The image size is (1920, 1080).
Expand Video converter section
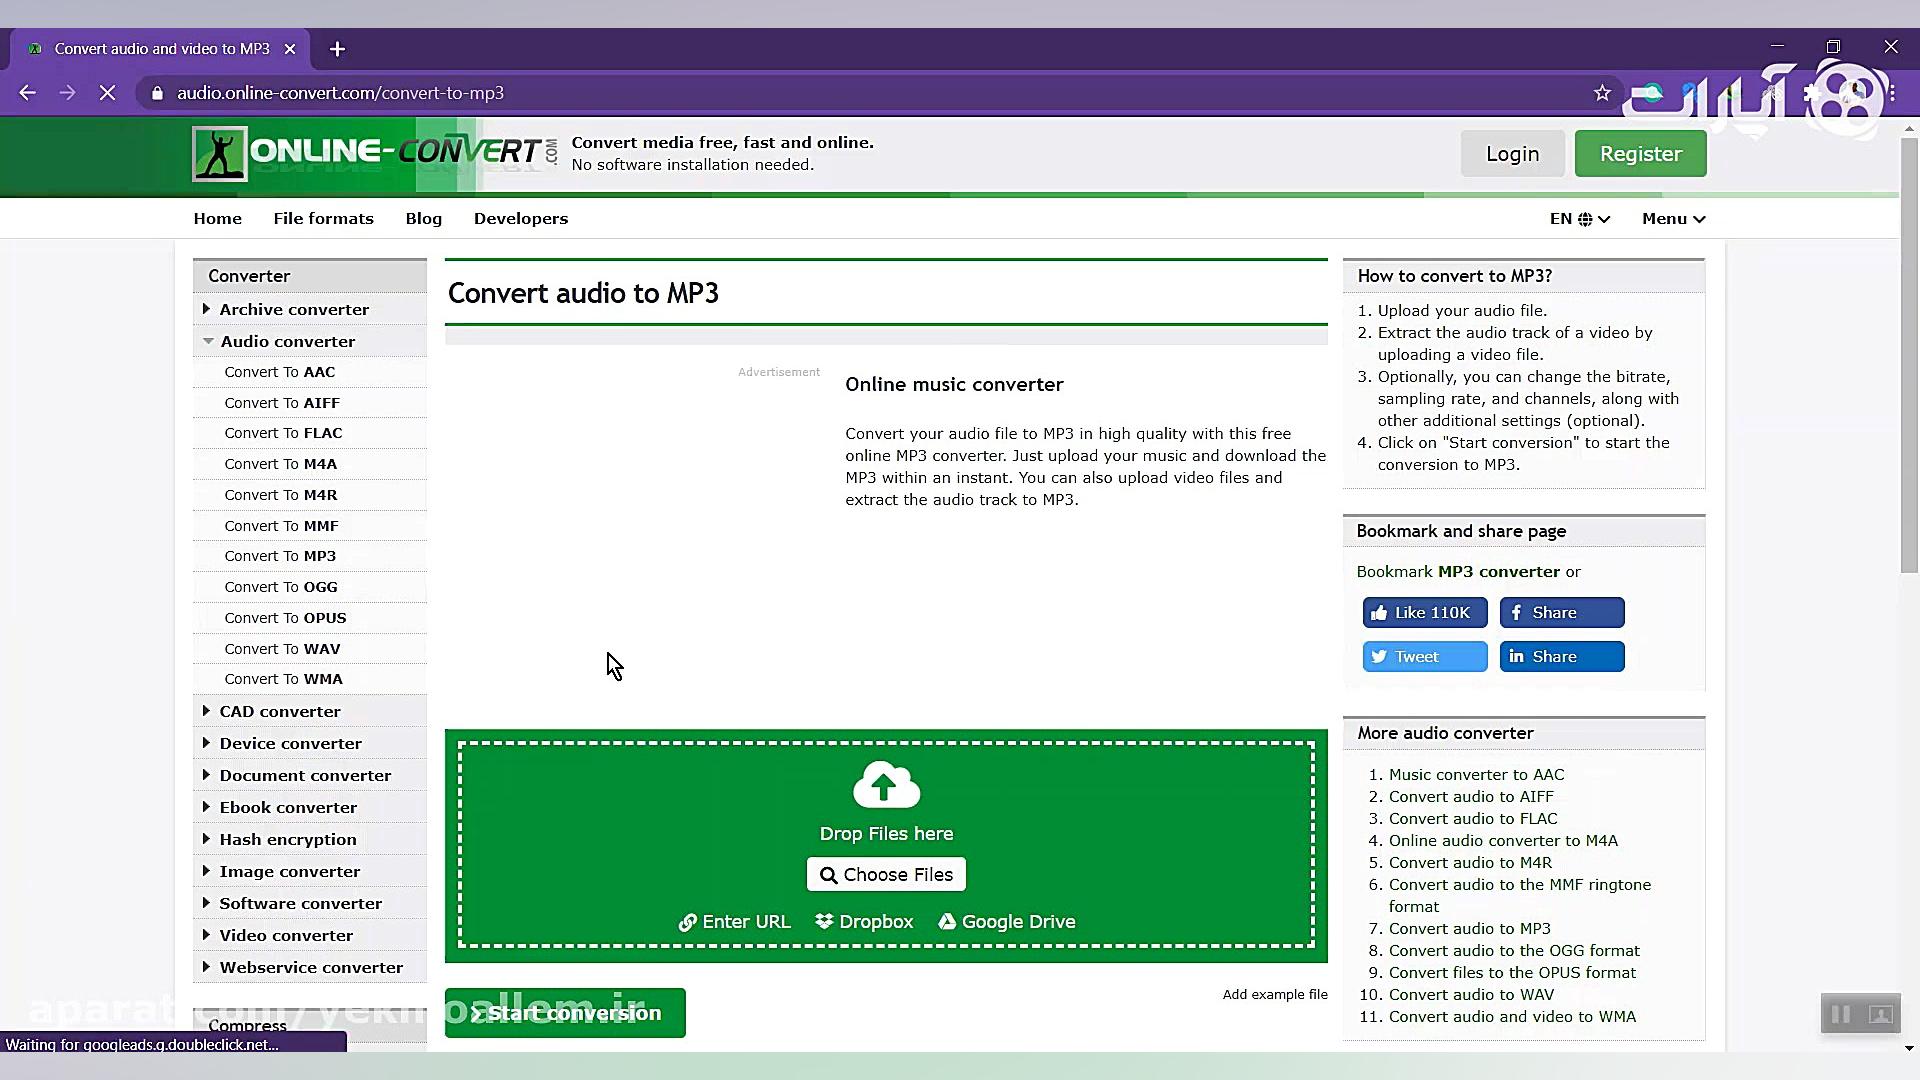coord(310,936)
